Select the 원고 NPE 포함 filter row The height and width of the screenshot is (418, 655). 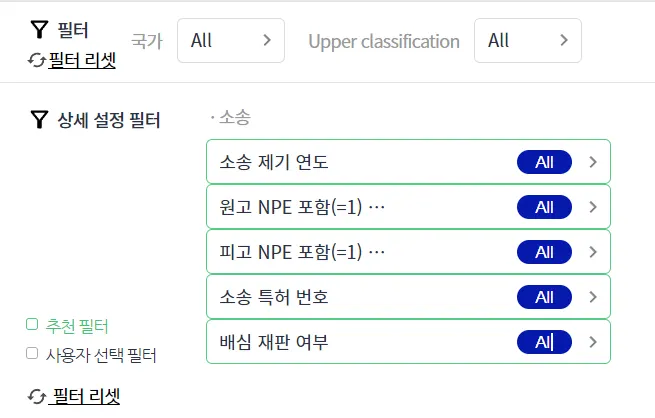click(x=360, y=207)
